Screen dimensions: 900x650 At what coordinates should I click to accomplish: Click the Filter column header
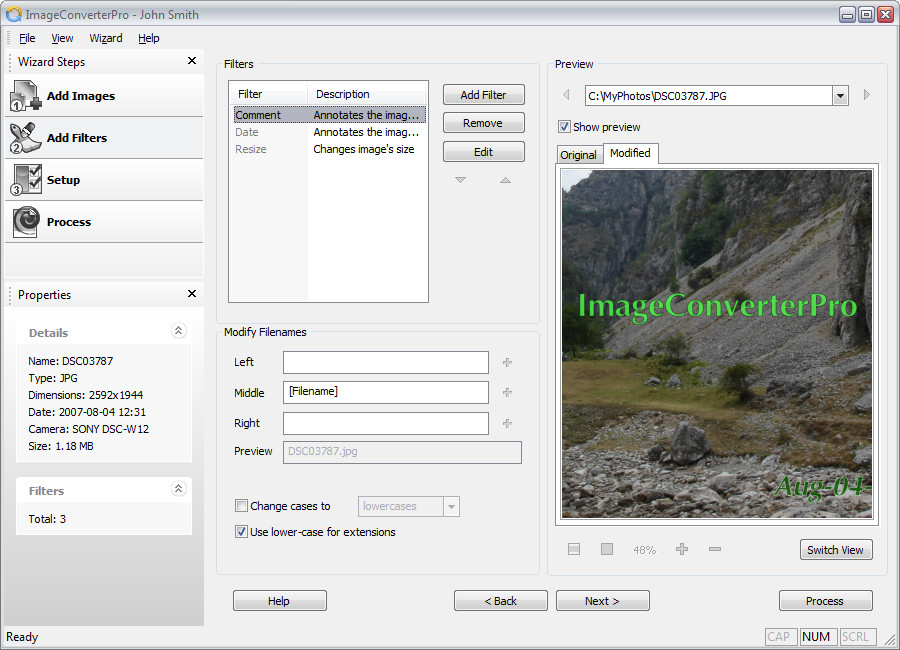click(269, 94)
